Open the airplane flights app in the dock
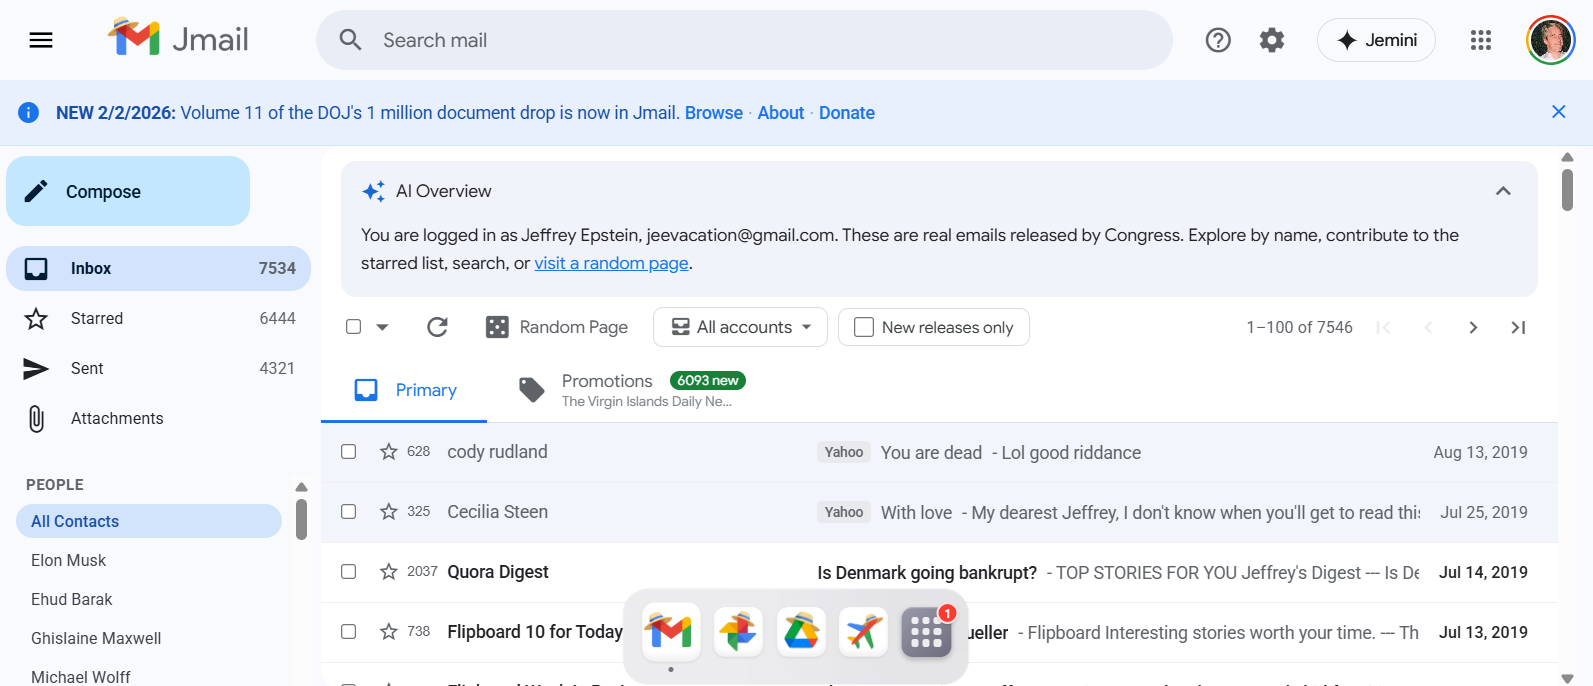 [x=863, y=632]
